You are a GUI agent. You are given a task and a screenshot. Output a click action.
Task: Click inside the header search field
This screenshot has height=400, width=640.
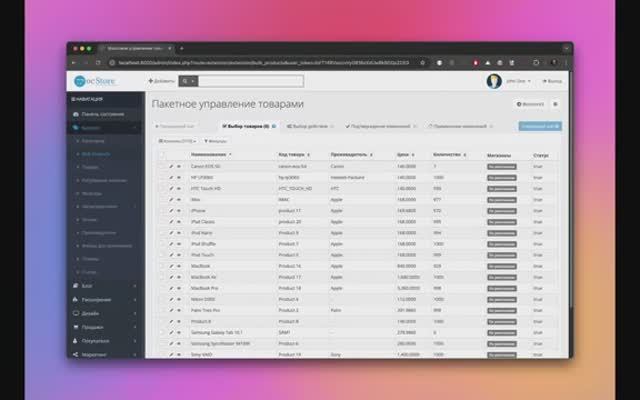251,81
